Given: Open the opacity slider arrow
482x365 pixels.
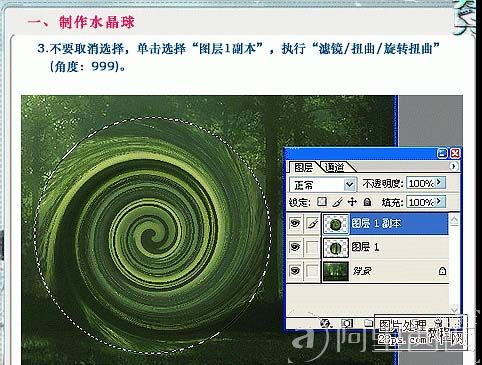Looking at the screenshot, I should click(440, 183).
